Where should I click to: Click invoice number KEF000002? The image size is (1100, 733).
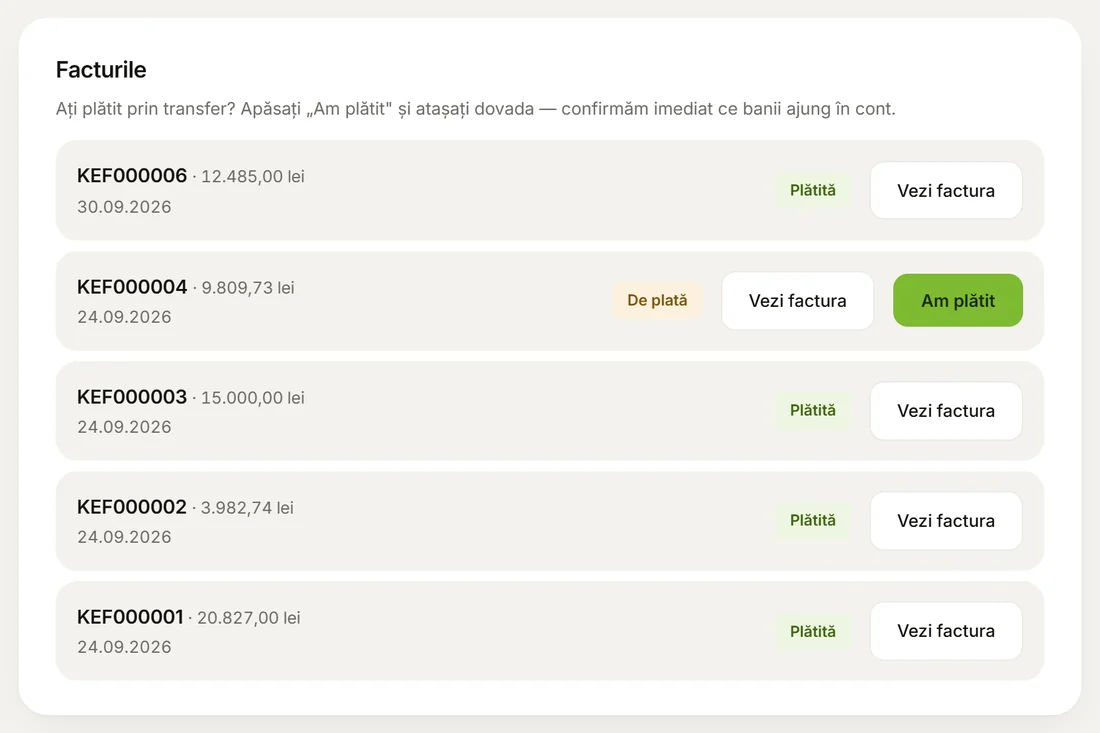tap(132, 507)
